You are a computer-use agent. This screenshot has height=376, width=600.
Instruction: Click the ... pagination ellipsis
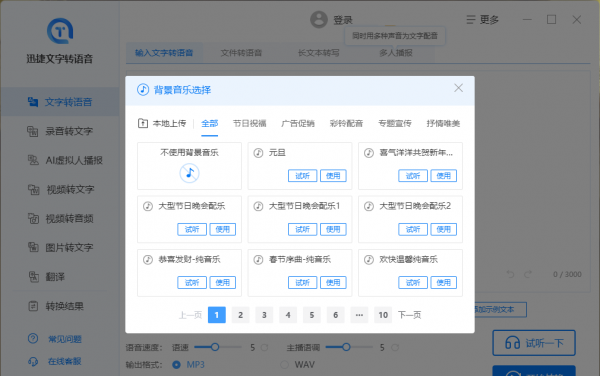[x=359, y=315]
